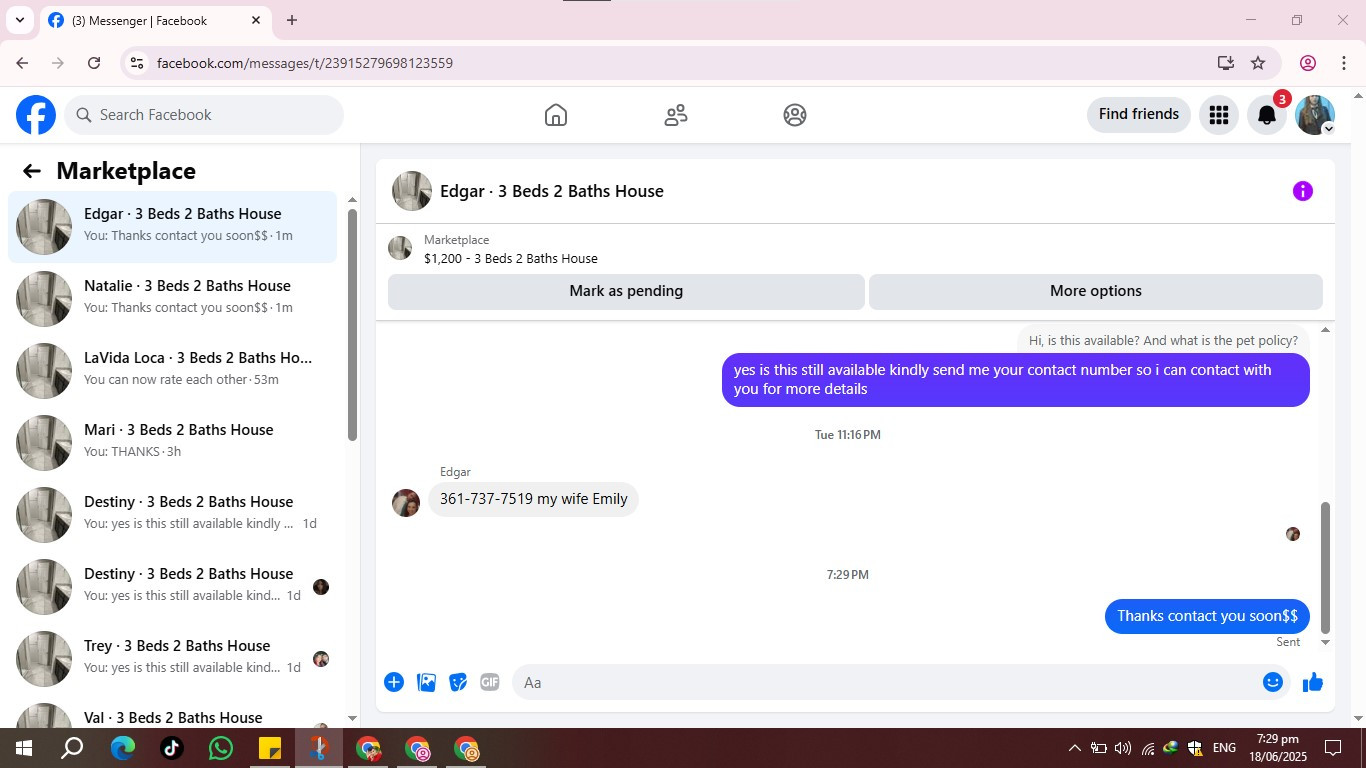Open the $1,200 Marketplace listing link
The image size is (1366, 768).
tap(511, 258)
